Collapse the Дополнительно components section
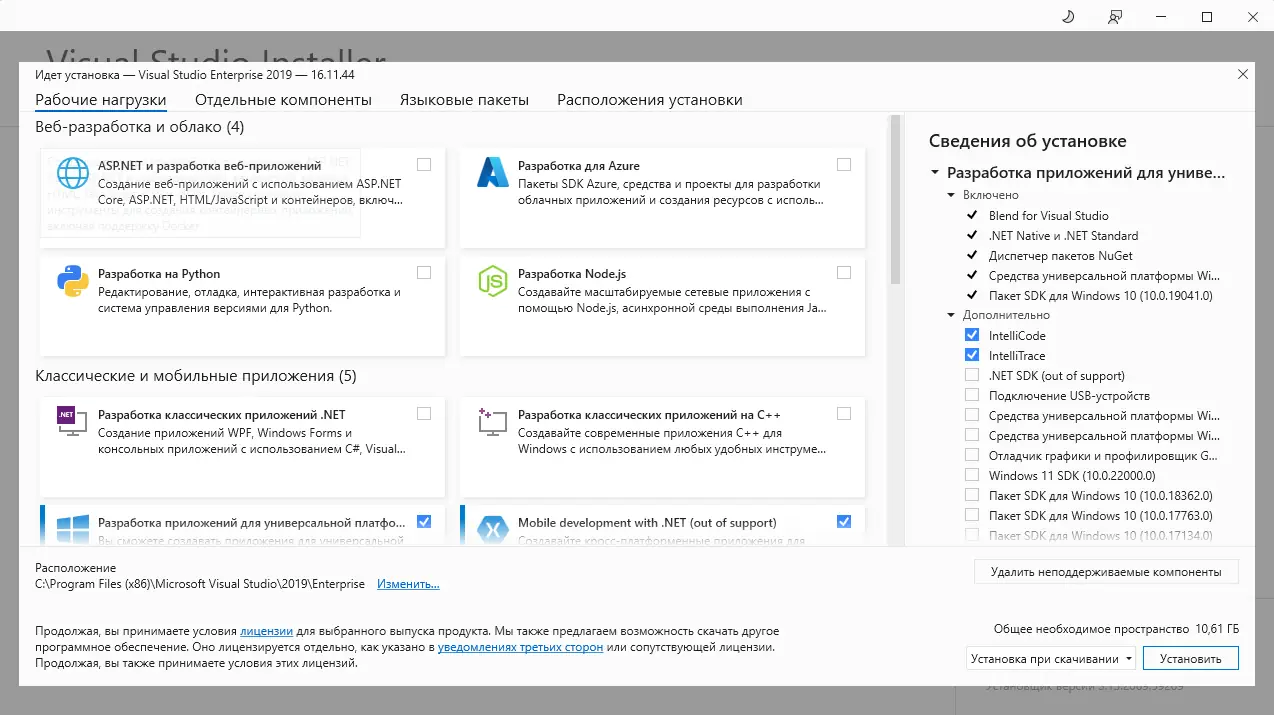The image size is (1274, 715). click(x=952, y=315)
